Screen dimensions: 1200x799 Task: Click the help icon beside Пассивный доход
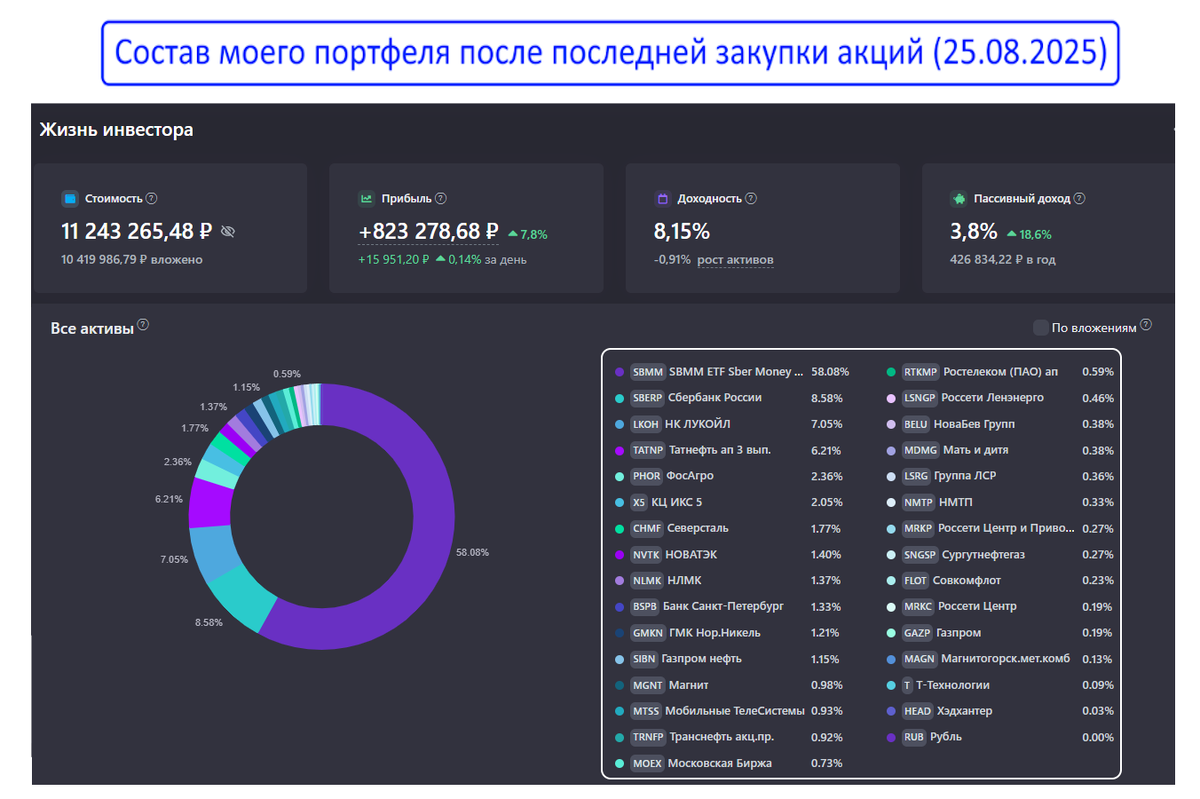1080,199
